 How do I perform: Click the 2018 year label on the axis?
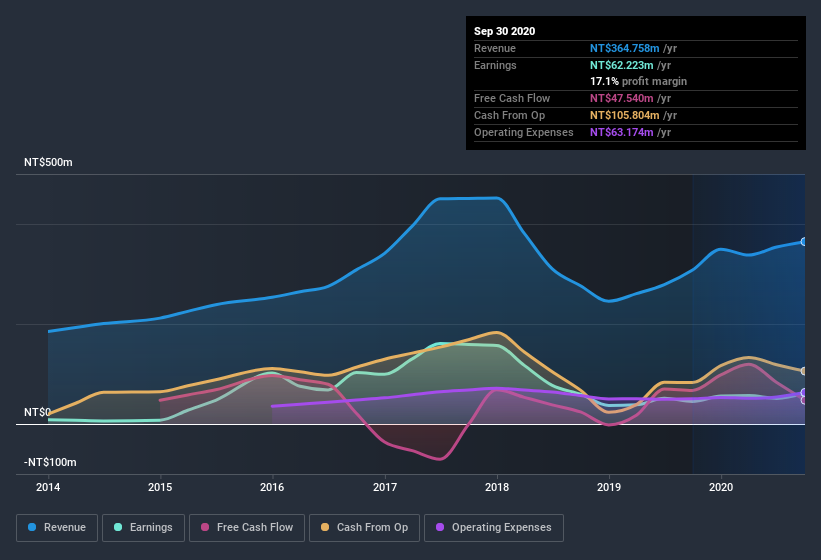coord(497,488)
